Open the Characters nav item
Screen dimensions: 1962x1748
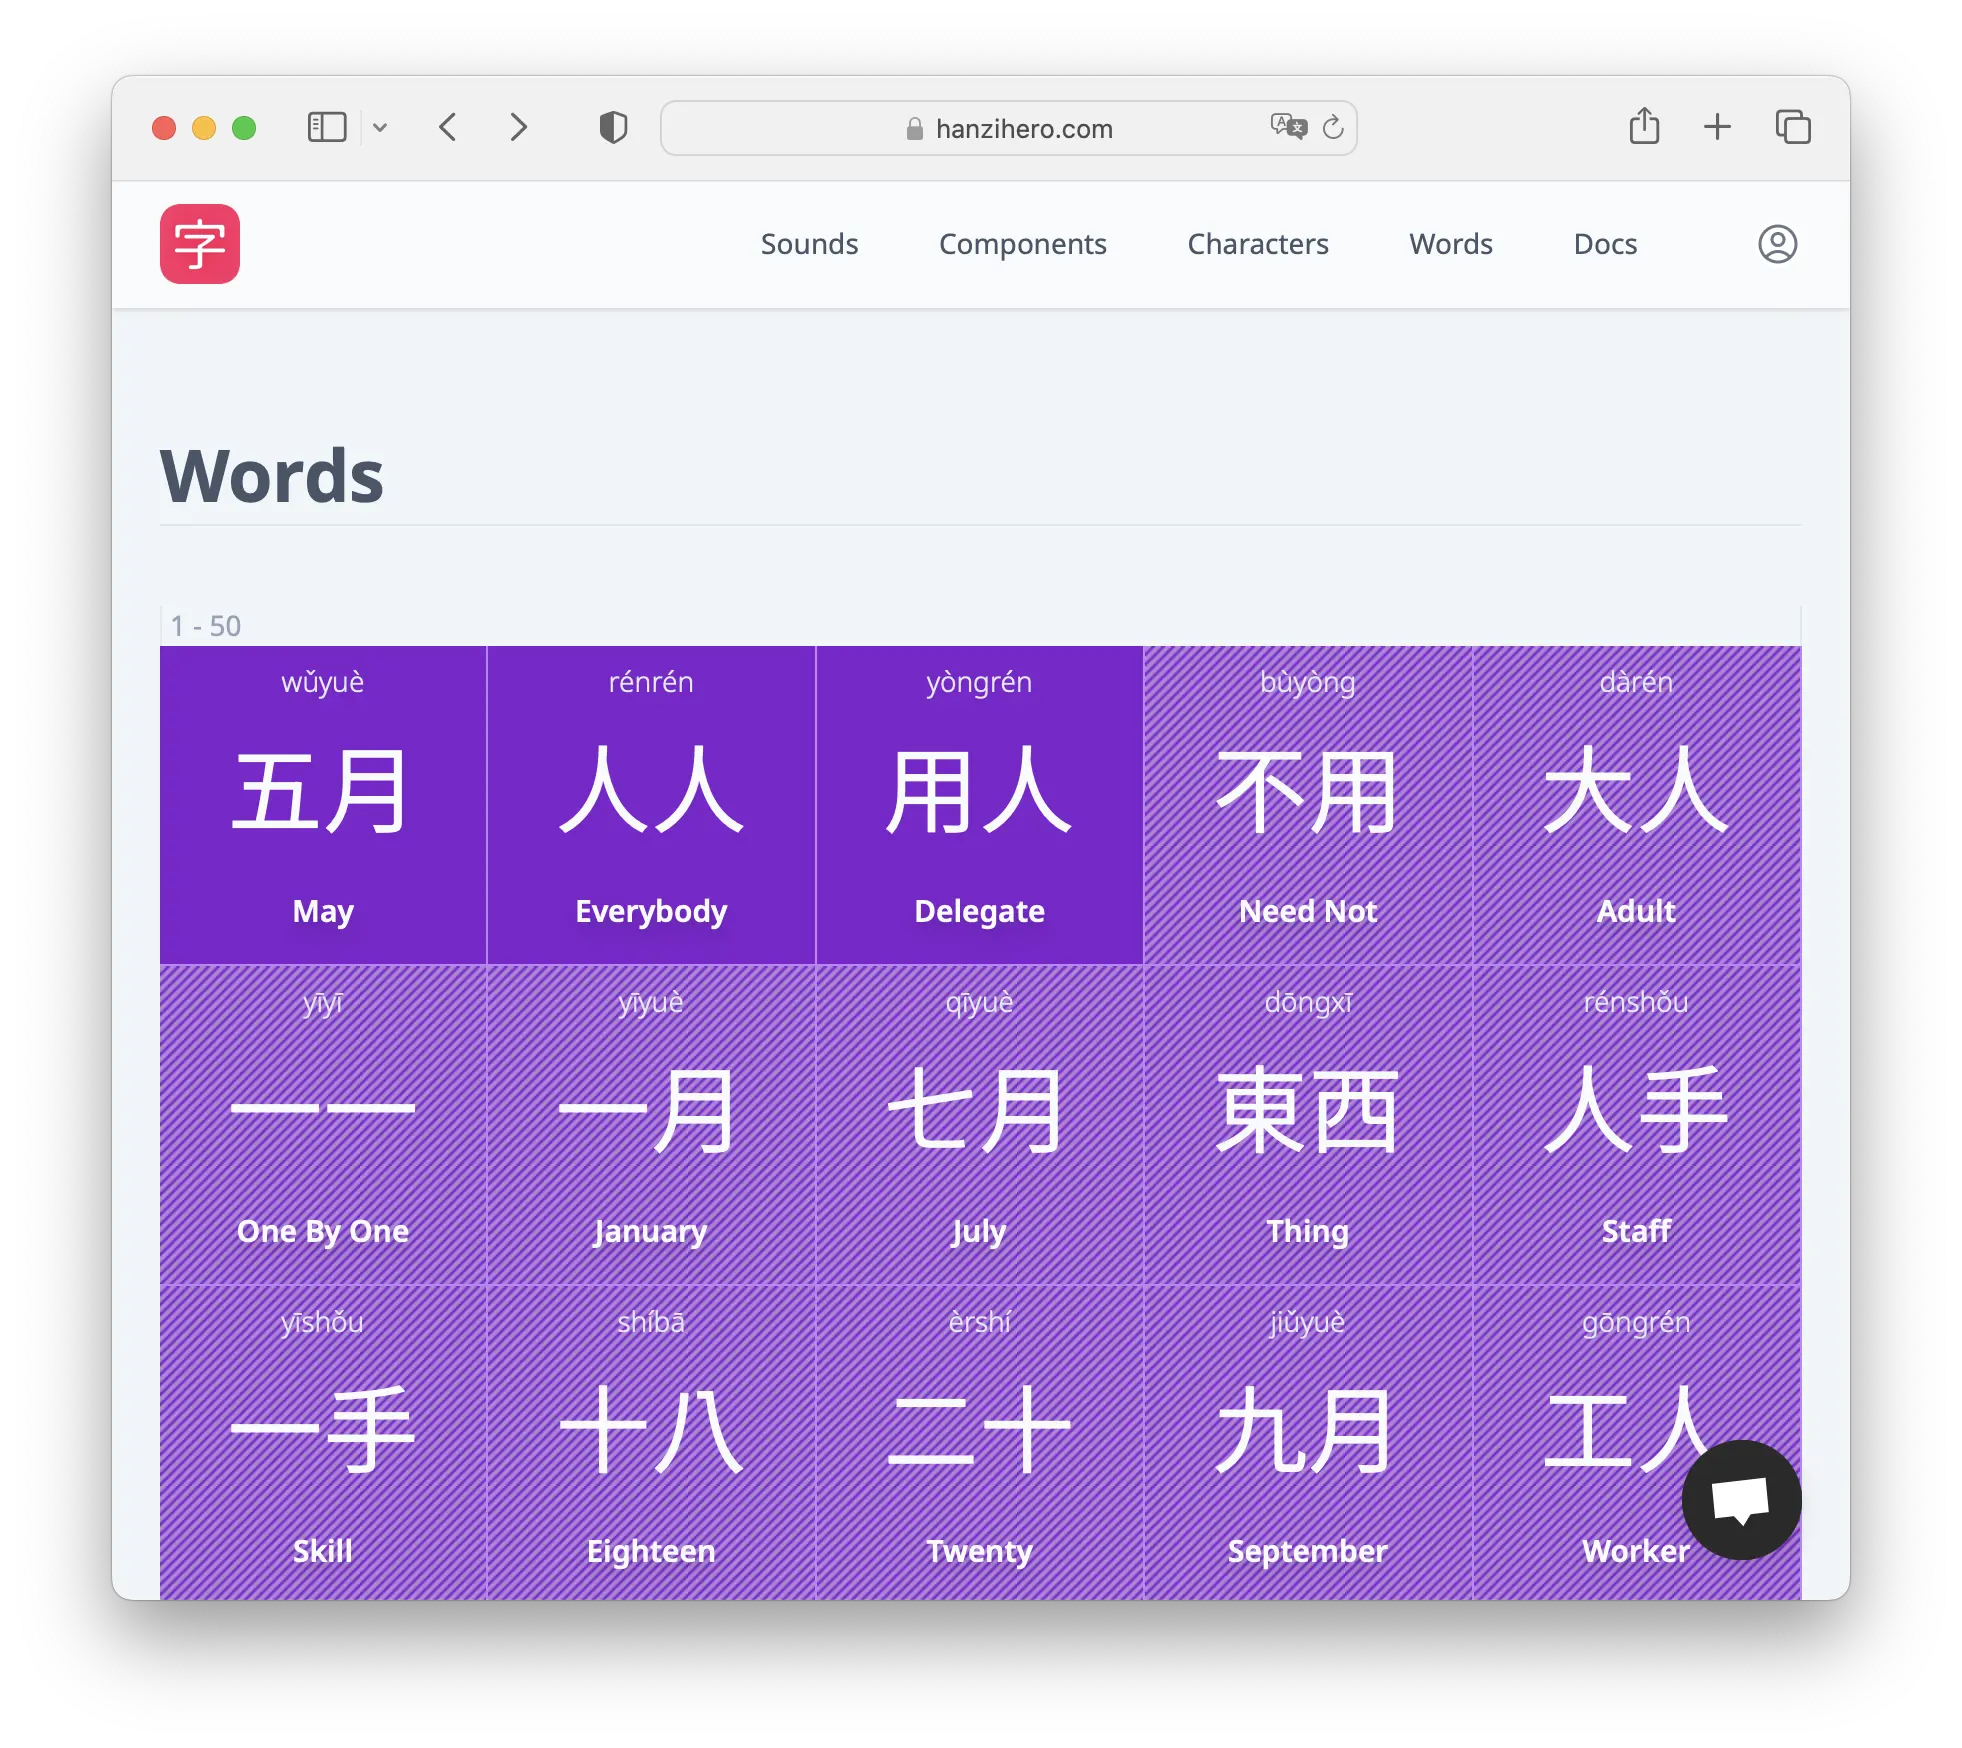[x=1257, y=244]
